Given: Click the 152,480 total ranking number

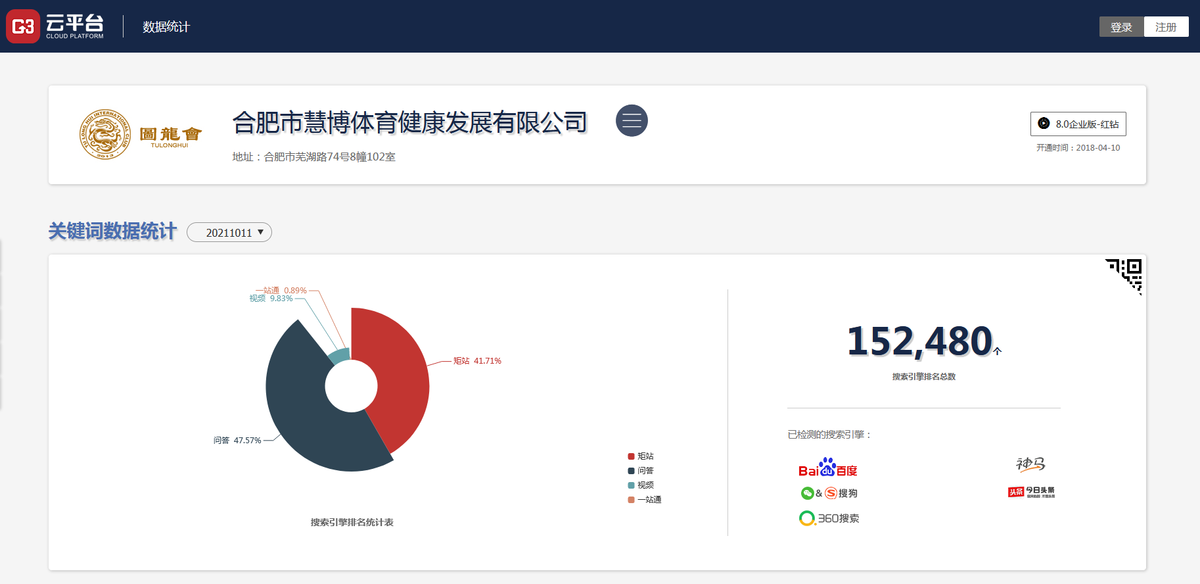Looking at the screenshot, I should tap(920, 341).
